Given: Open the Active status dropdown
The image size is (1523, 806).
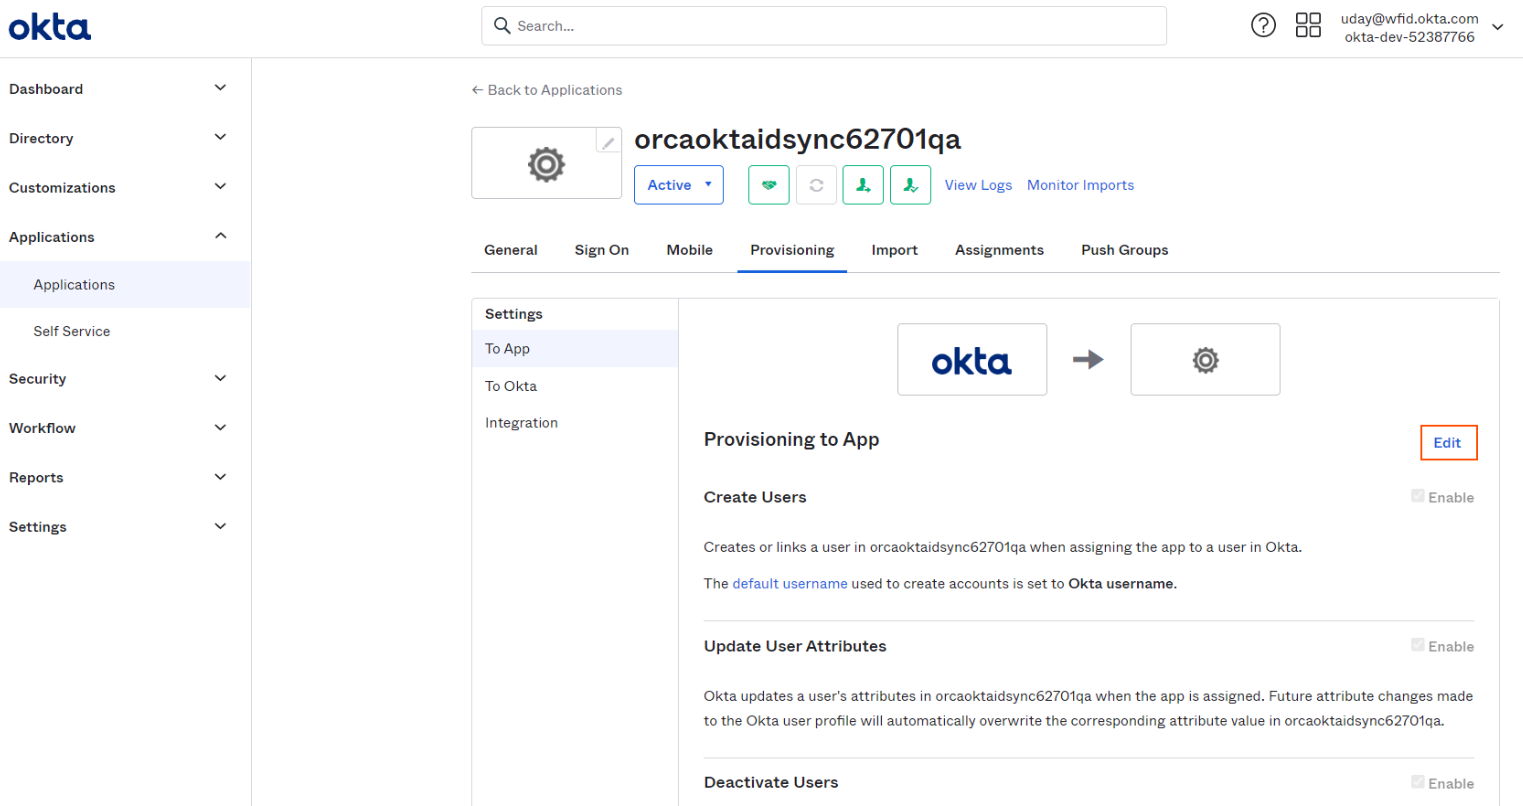Looking at the screenshot, I should coord(679,185).
